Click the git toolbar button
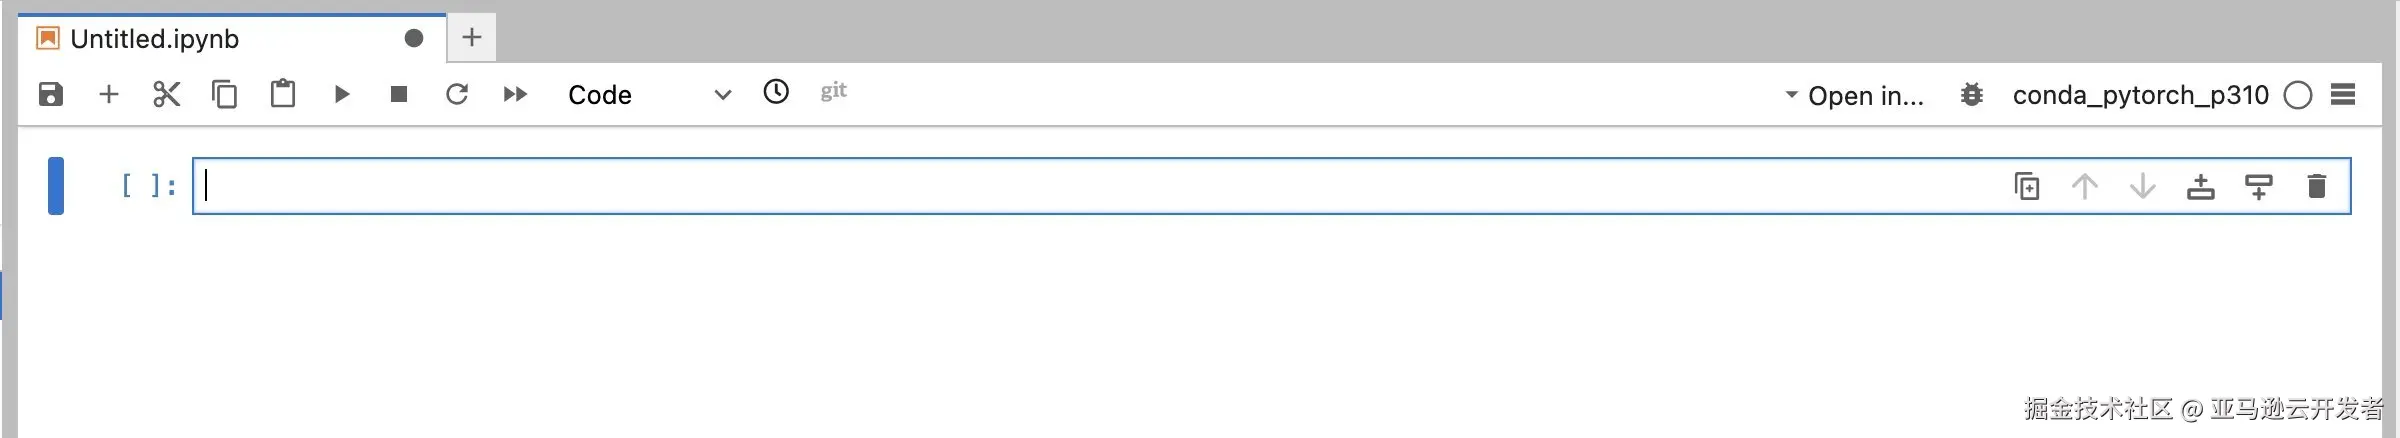Screen dimensions: 2400x438 (x=834, y=91)
